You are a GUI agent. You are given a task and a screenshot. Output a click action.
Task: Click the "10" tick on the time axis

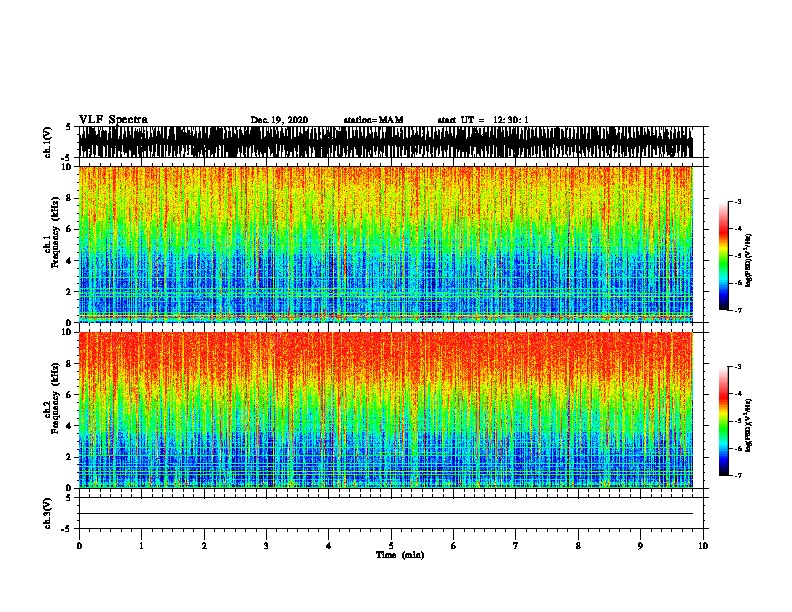[703, 546]
